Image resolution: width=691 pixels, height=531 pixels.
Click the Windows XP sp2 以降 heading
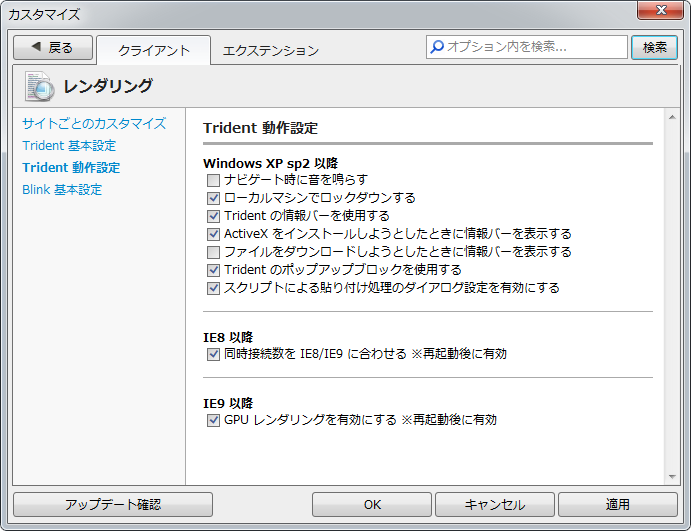tap(270, 163)
